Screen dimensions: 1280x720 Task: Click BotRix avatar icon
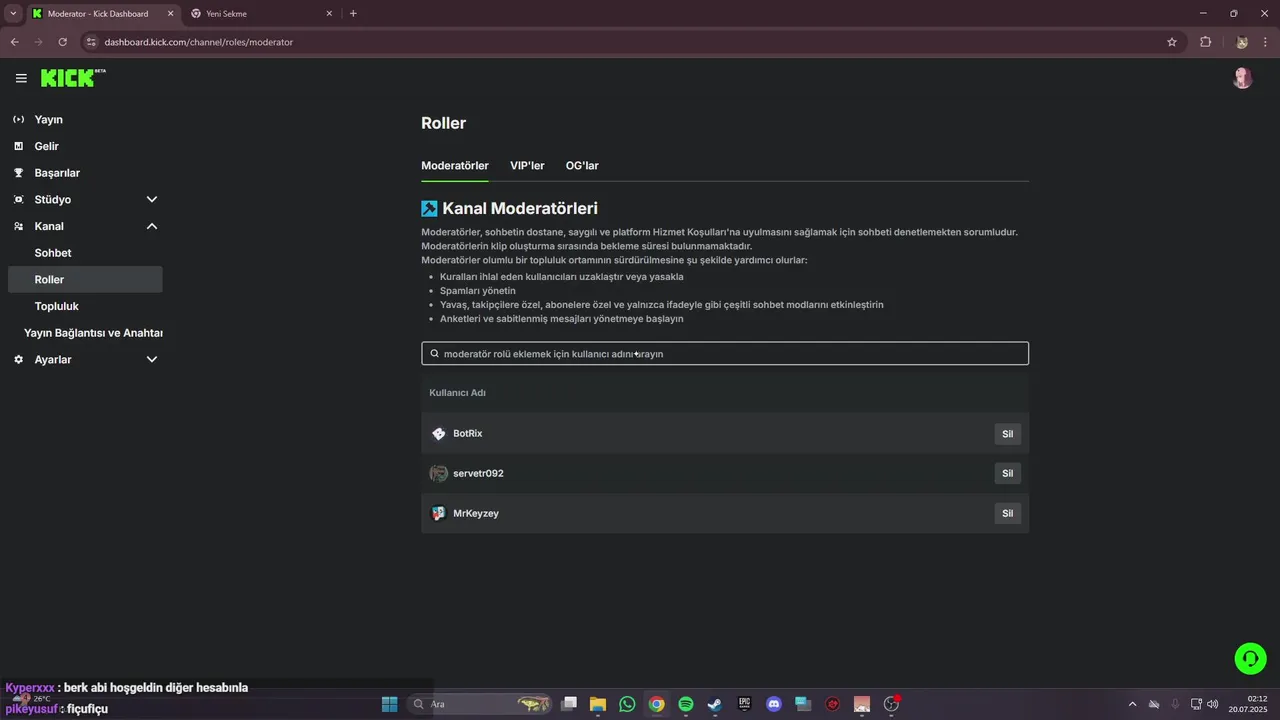[438, 433]
